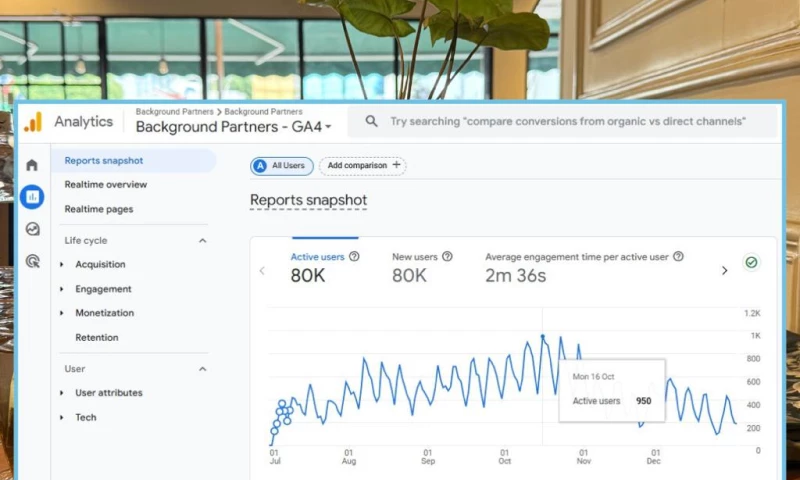Select Realtime overview in sidebar
Screen dimensions: 800x480
click(106, 185)
